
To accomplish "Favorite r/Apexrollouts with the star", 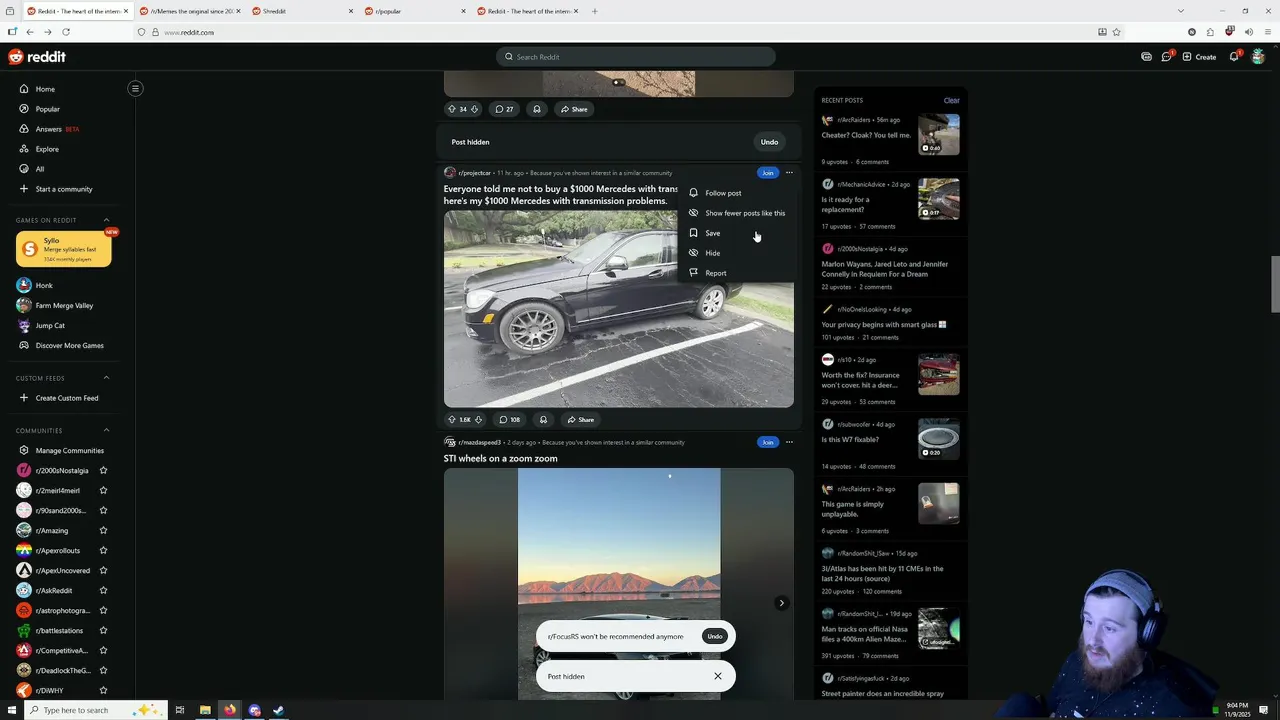I will coord(103,550).
